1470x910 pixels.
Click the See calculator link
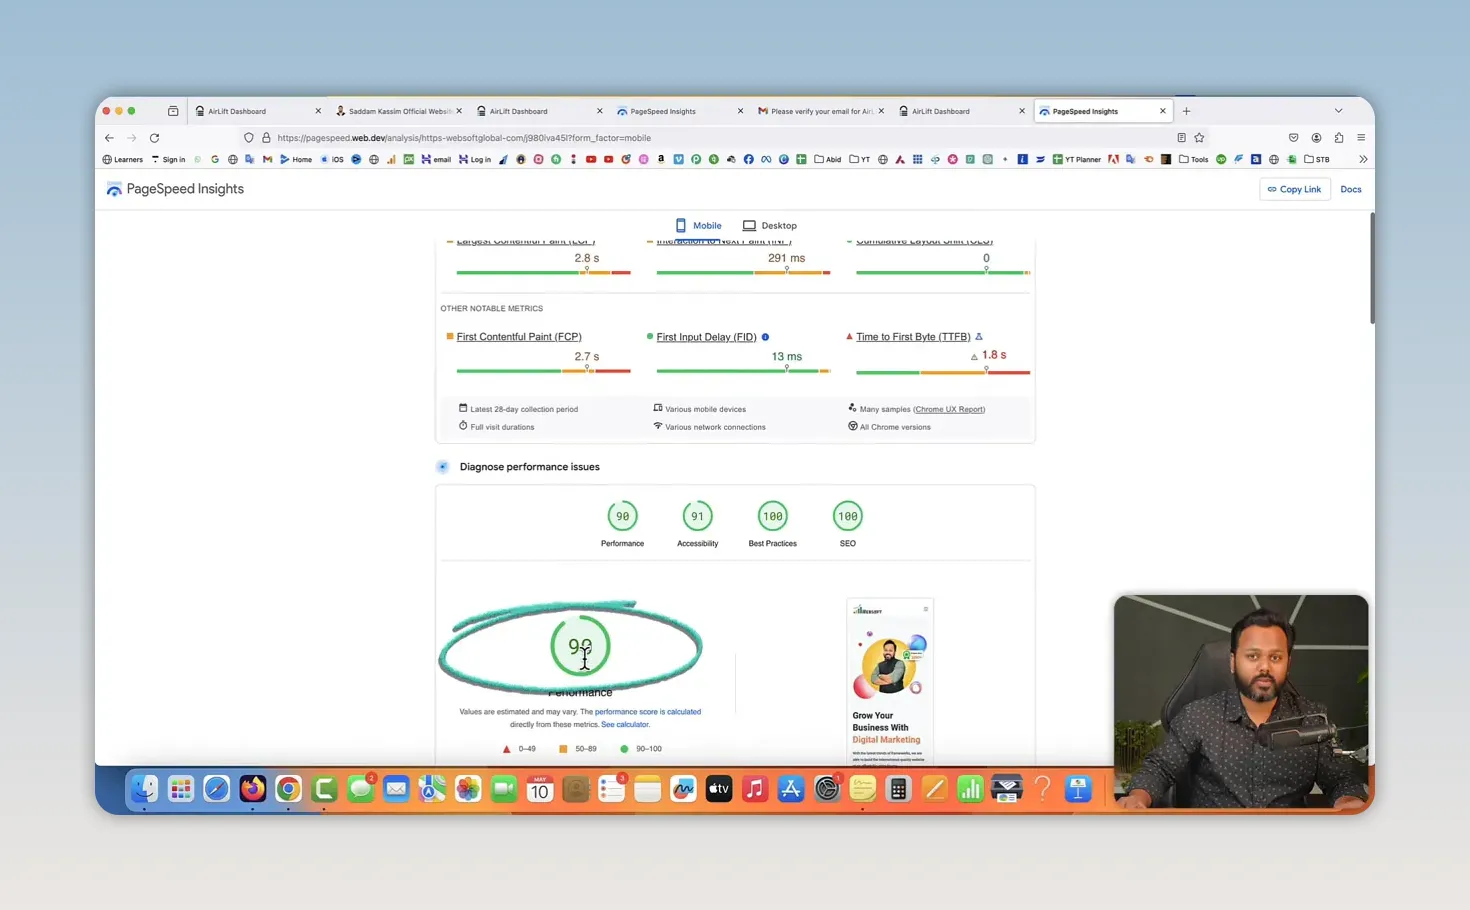tap(625, 724)
